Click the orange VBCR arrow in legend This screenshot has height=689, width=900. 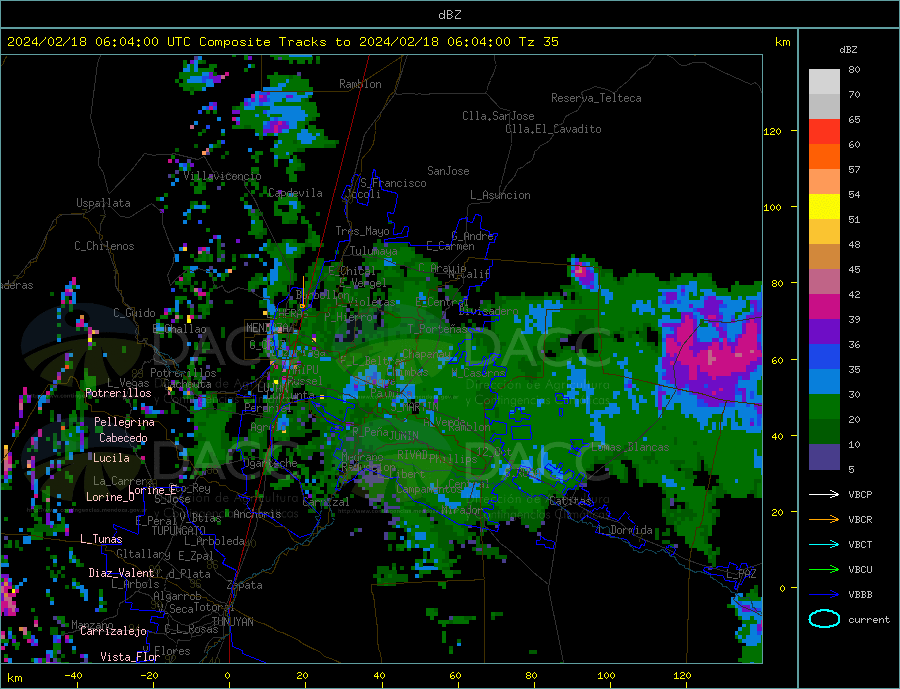tap(824, 520)
